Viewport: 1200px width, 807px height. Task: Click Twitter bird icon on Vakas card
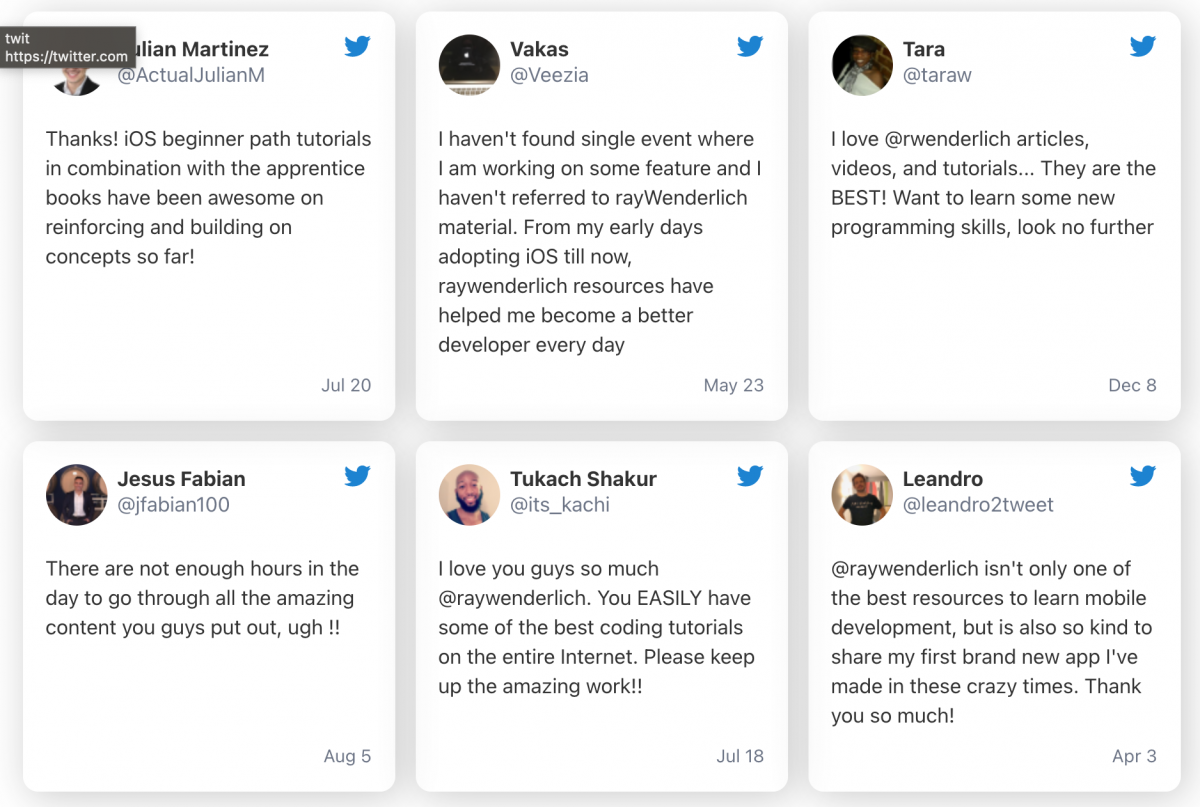pyautogui.click(x=751, y=46)
